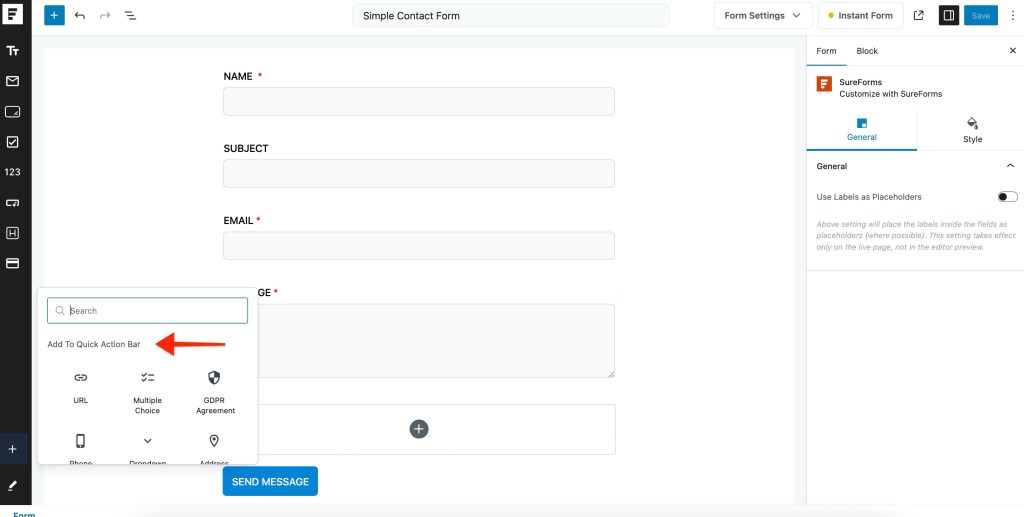
Task: Select the Phone block icon
Action: [x=80, y=441]
